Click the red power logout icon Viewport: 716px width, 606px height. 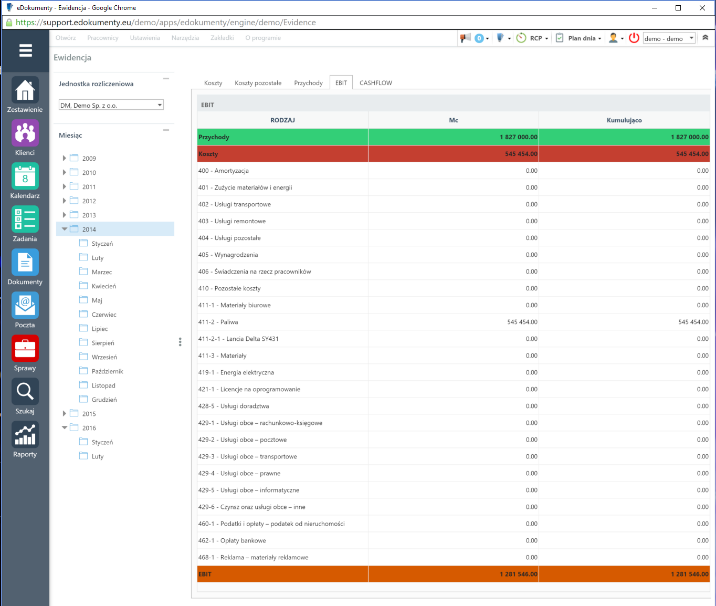pyautogui.click(x=634, y=38)
